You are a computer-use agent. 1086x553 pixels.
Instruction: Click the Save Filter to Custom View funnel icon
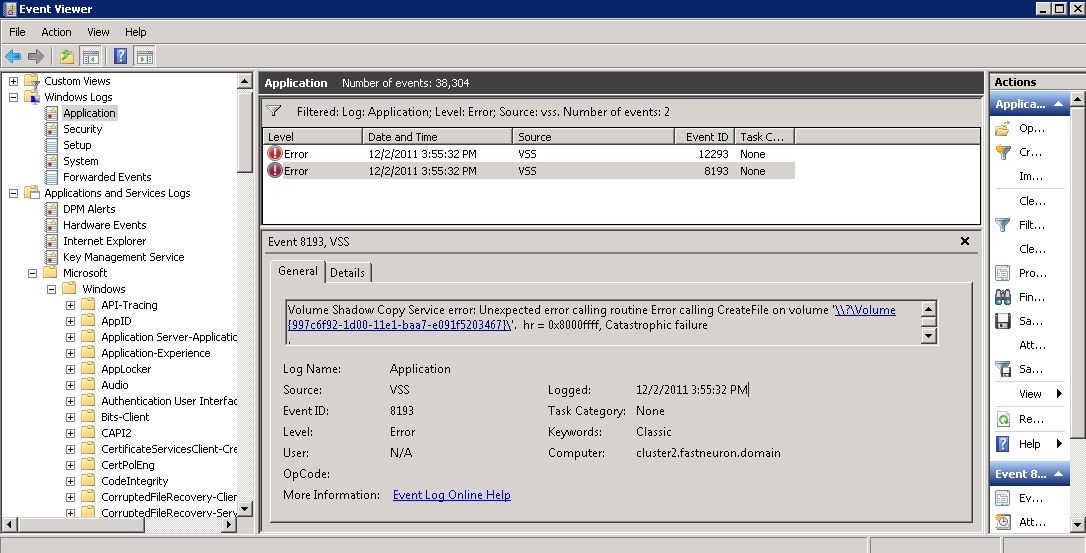click(1003, 369)
